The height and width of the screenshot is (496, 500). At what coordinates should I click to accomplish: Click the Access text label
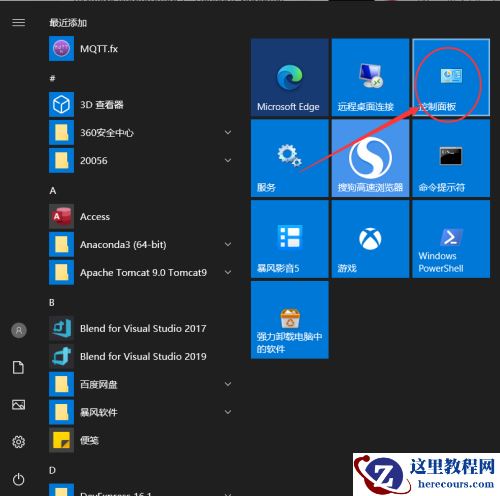pyautogui.click(x=95, y=217)
